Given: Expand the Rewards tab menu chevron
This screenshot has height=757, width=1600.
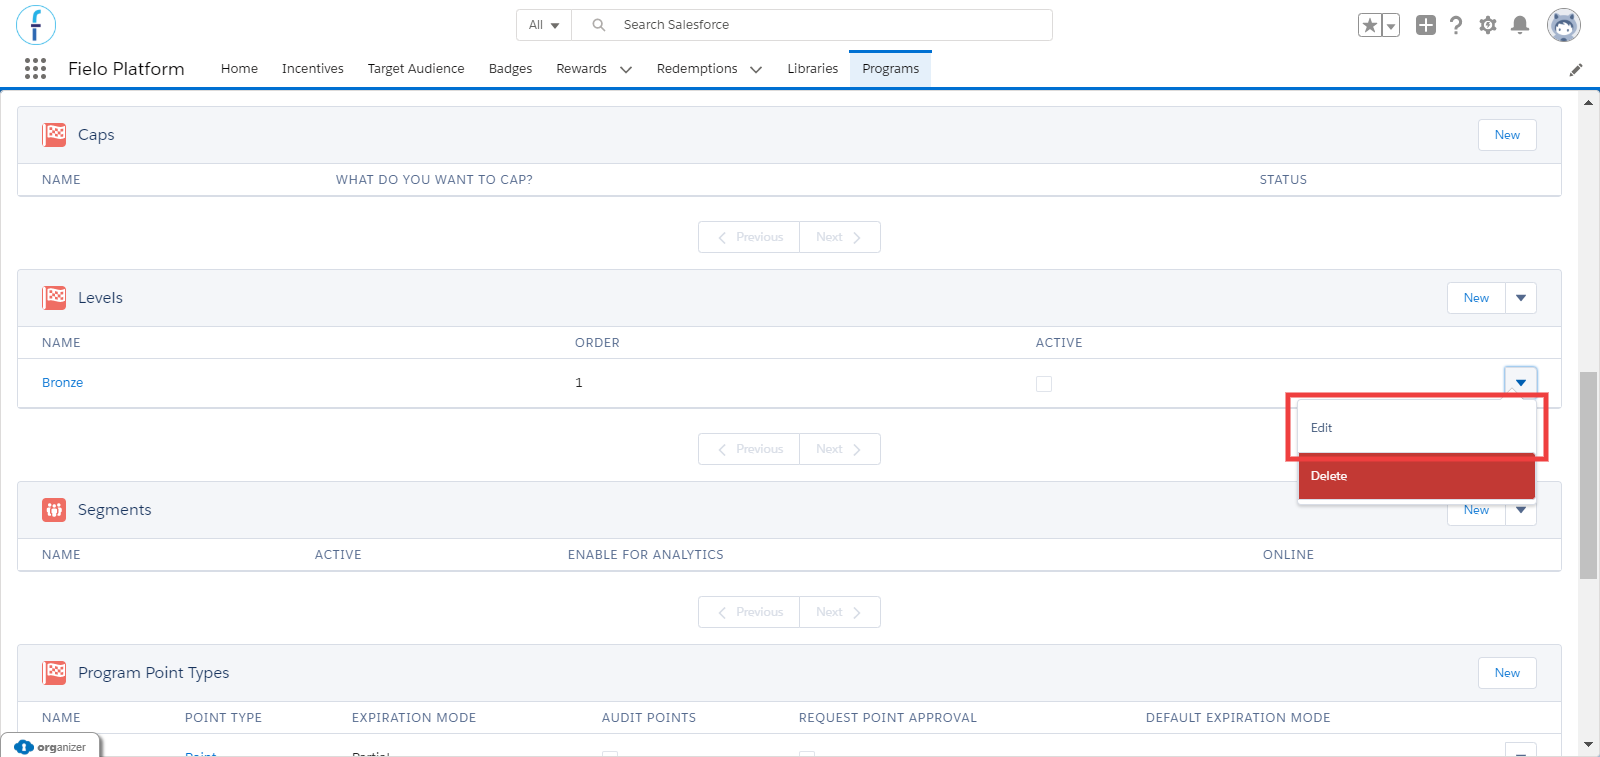Looking at the screenshot, I should pos(626,69).
